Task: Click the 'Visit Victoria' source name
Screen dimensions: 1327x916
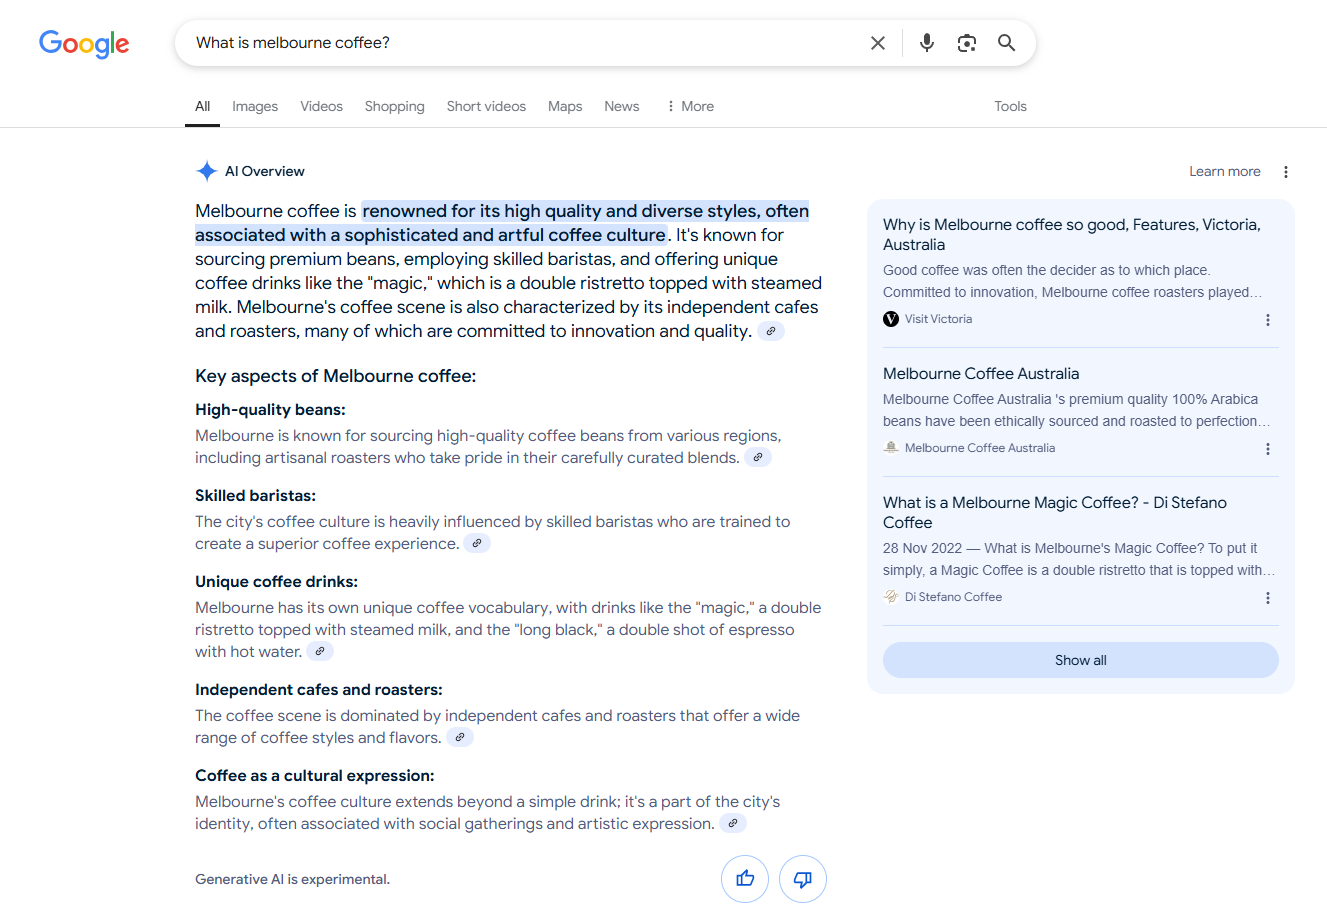Action: (938, 319)
